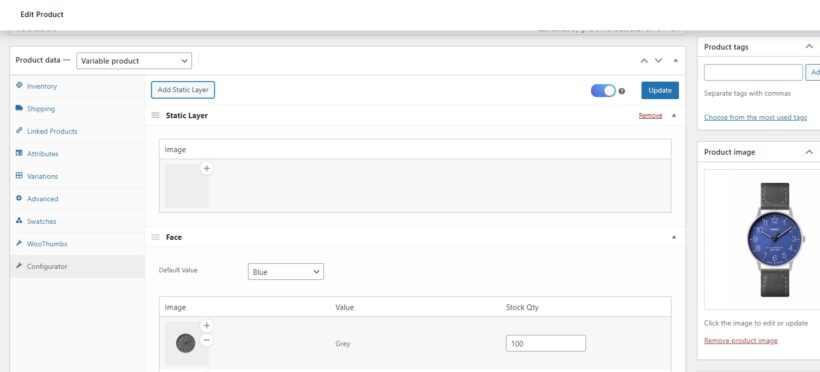Click Choose from the most used tags
Image resolution: width=820 pixels, height=372 pixels.
pos(755,117)
